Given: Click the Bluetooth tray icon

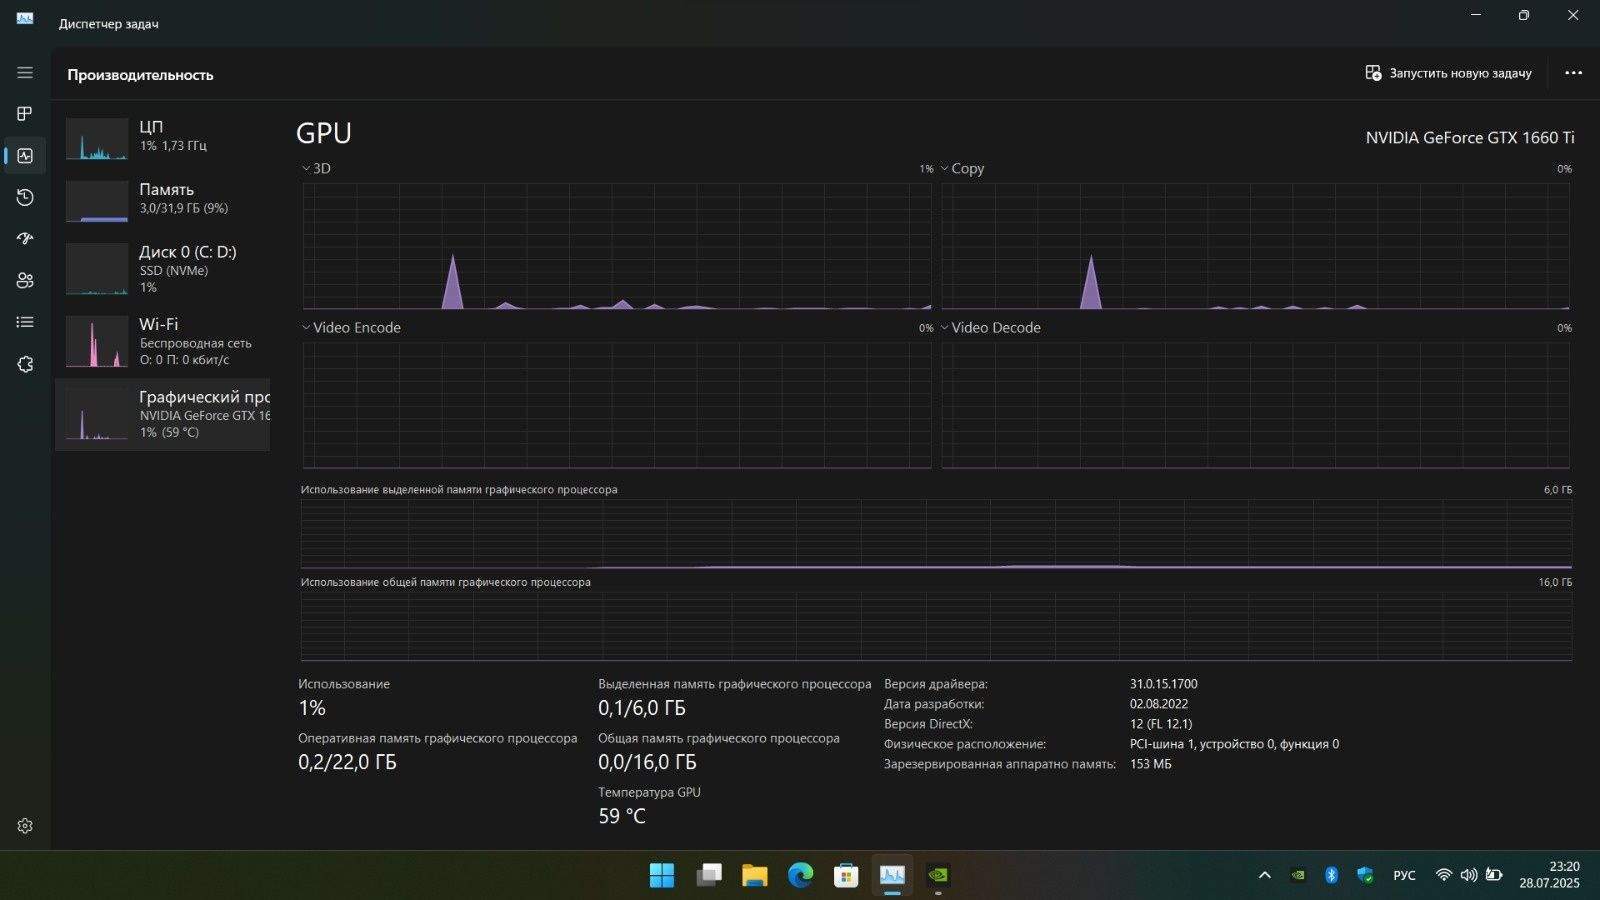Looking at the screenshot, I should pyautogui.click(x=1331, y=875).
